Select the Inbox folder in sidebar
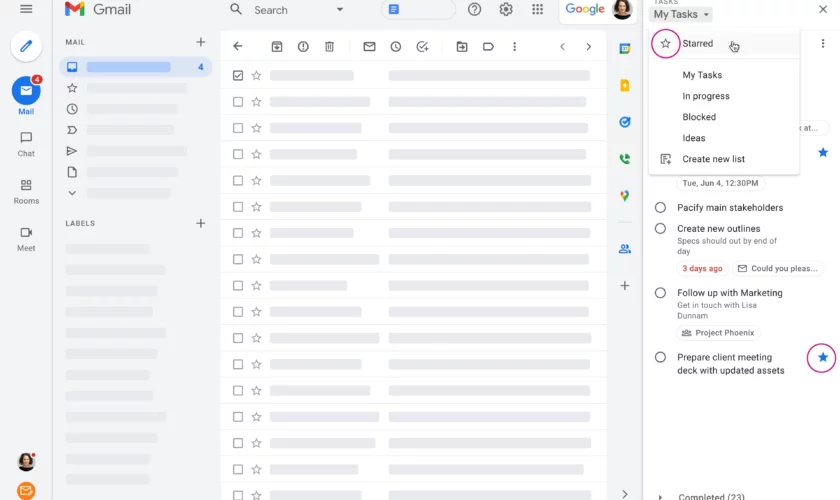 tap(136, 67)
